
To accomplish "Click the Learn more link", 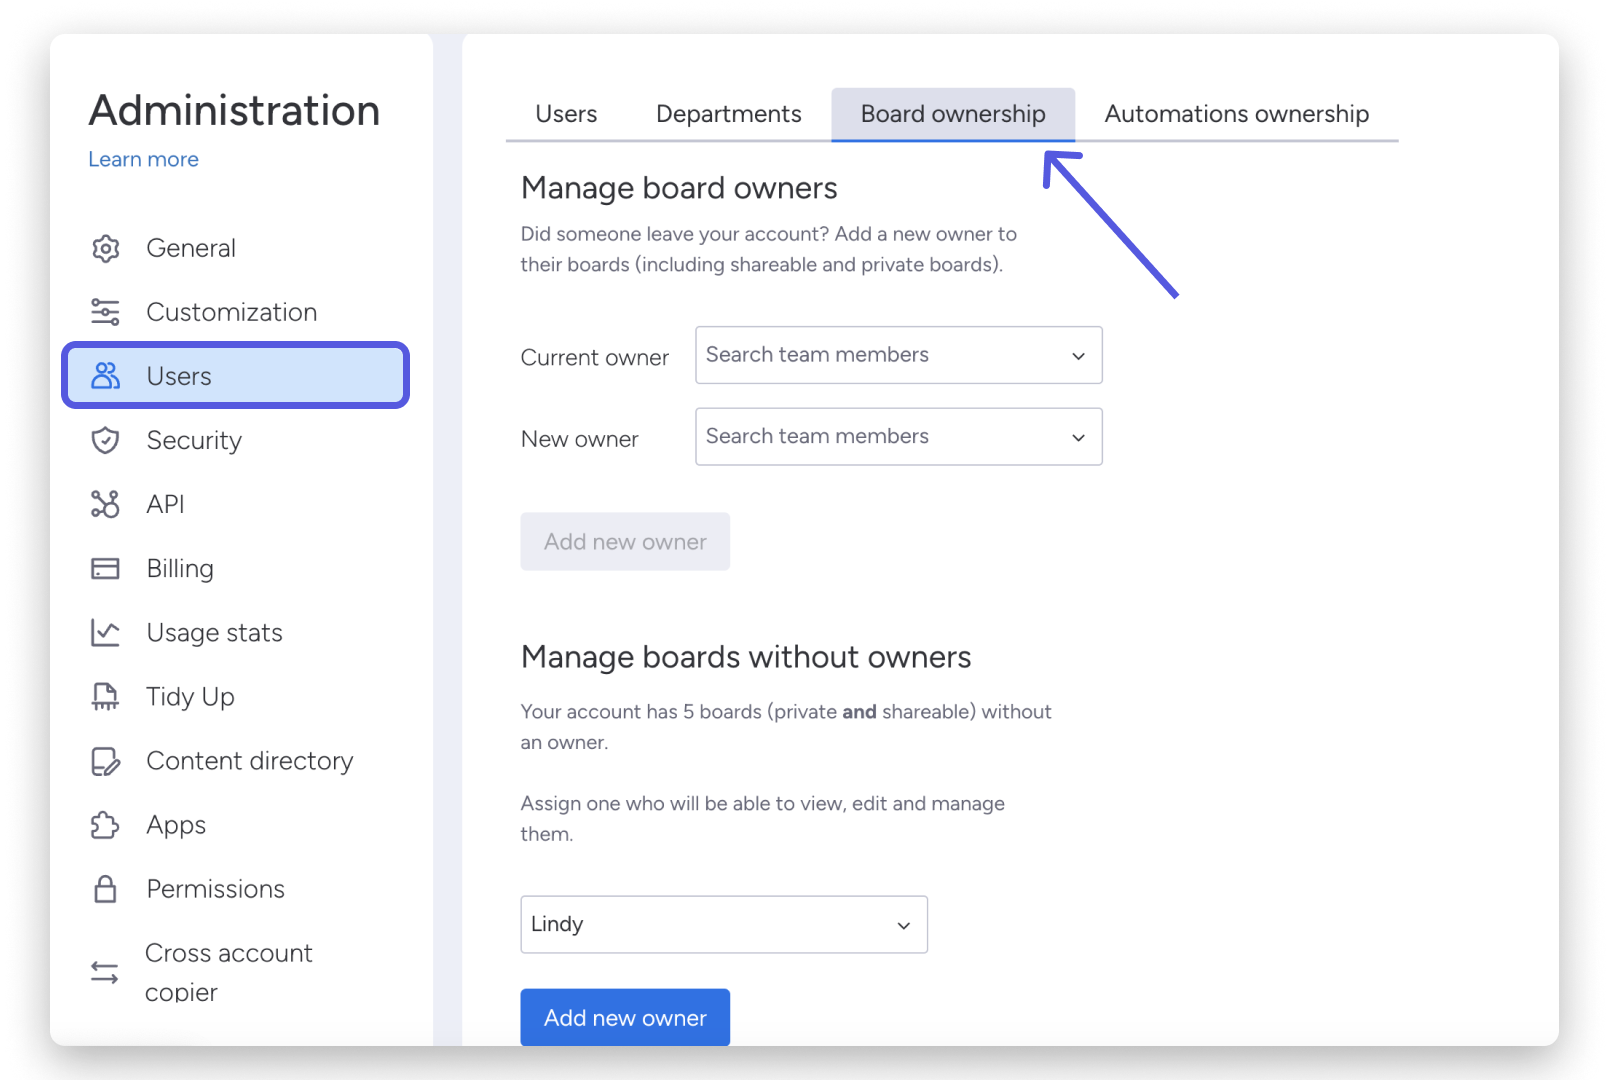I will coord(143,159).
